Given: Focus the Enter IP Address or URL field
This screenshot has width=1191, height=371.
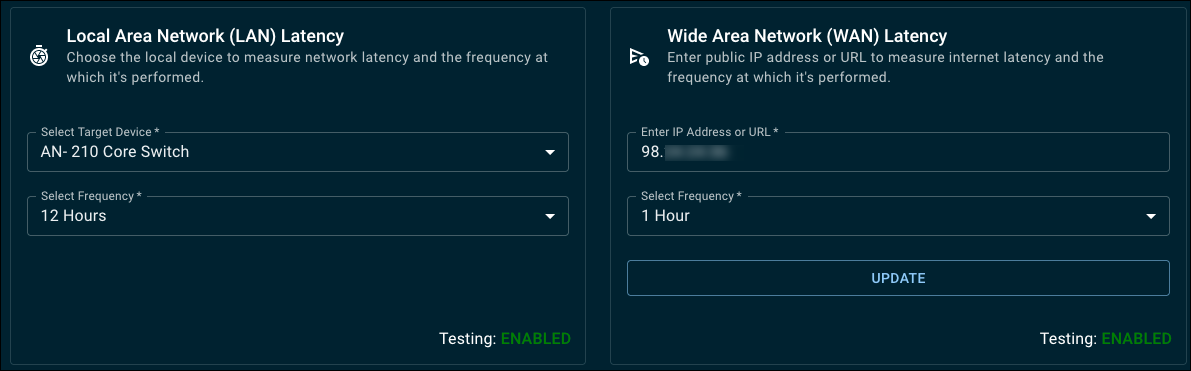Looking at the screenshot, I should tap(898, 152).
